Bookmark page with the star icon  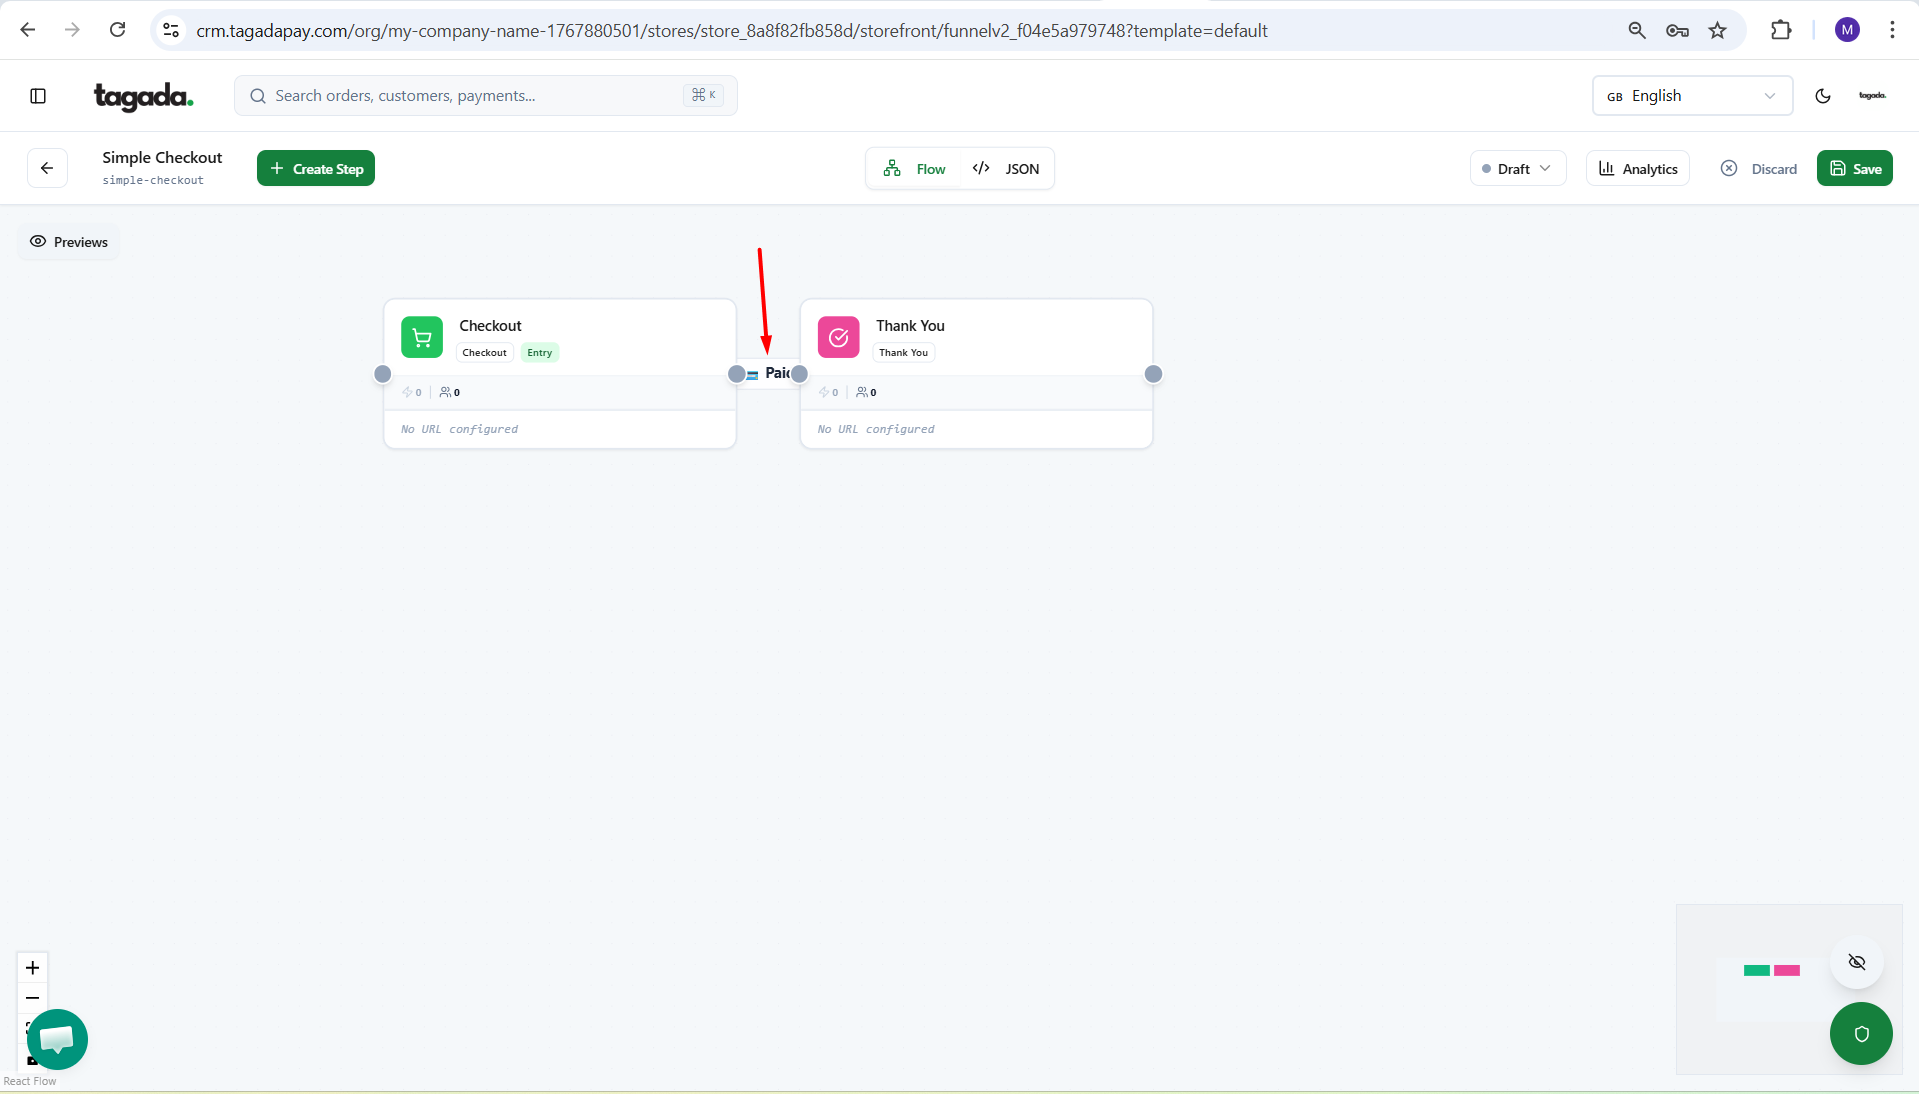(x=1717, y=30)
